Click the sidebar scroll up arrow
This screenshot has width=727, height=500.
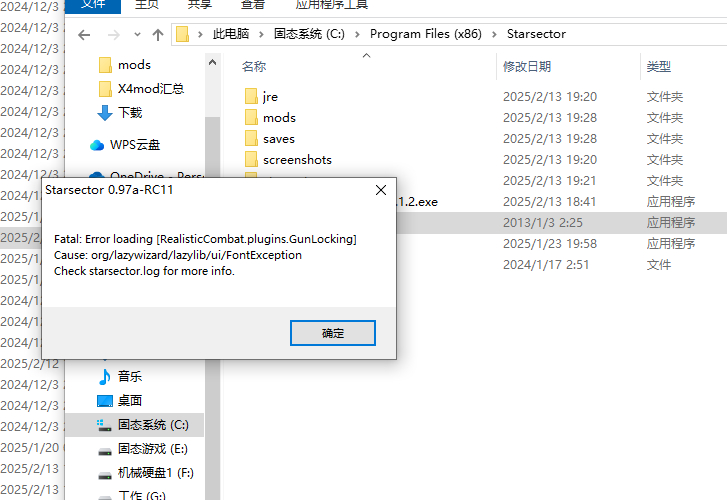tap(212, 62)
